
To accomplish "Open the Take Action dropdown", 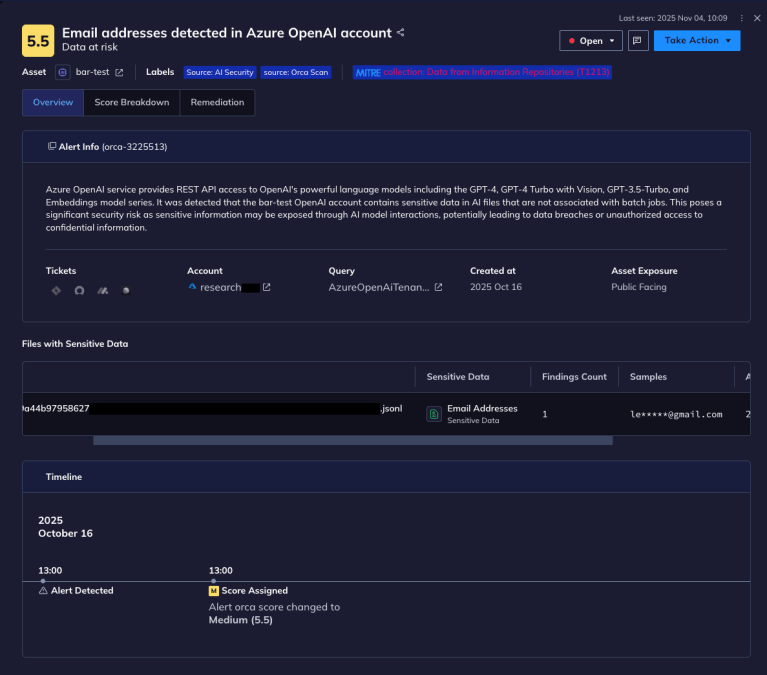I will [x=696, y=41].
